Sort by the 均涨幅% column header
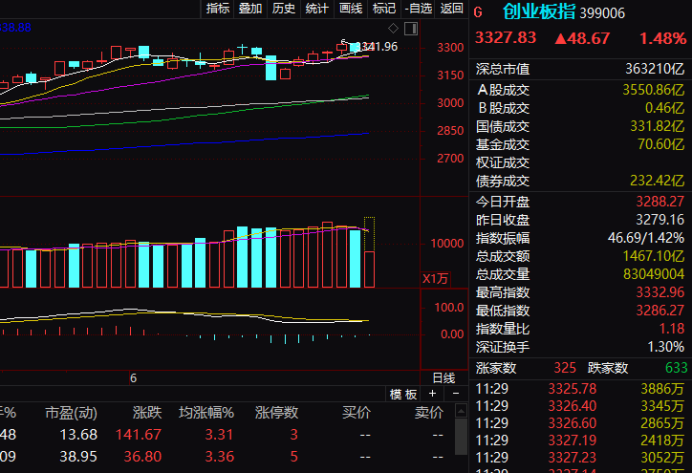Viewport: 693px width, 474px height. (x=206, y=413)
